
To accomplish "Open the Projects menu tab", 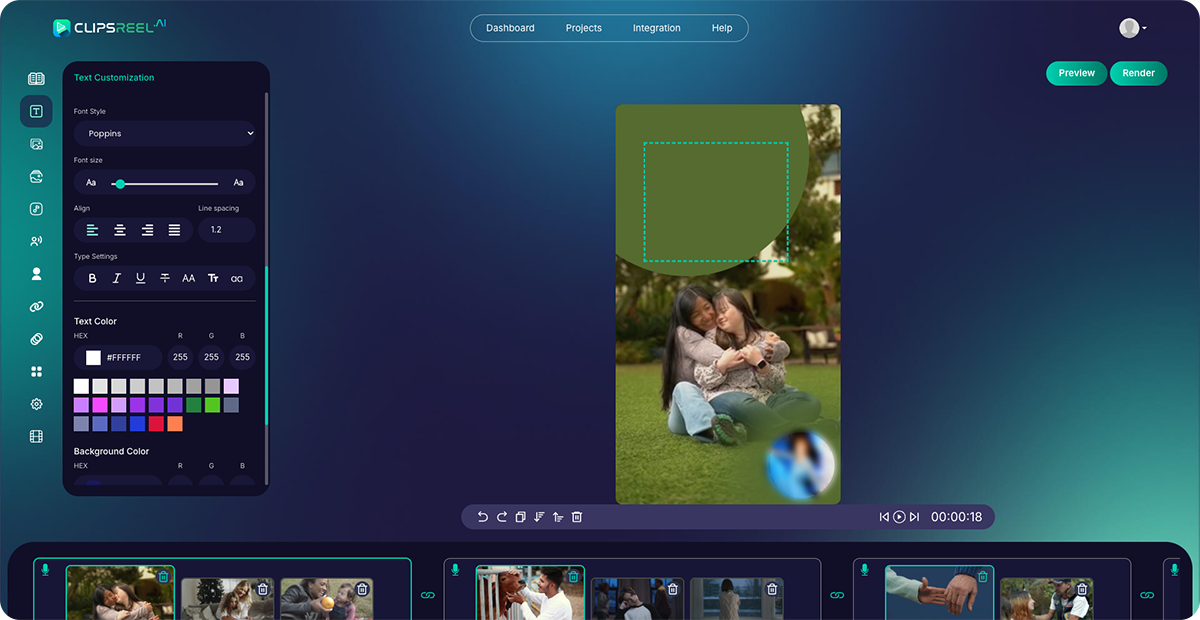I will pyautogui.click(x=583, y=28).
